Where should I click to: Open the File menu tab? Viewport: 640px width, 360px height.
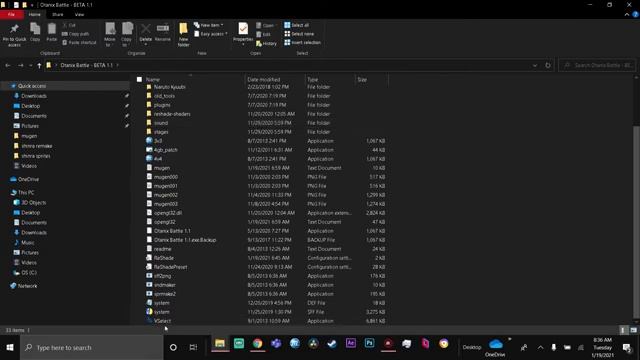point(11,14)
